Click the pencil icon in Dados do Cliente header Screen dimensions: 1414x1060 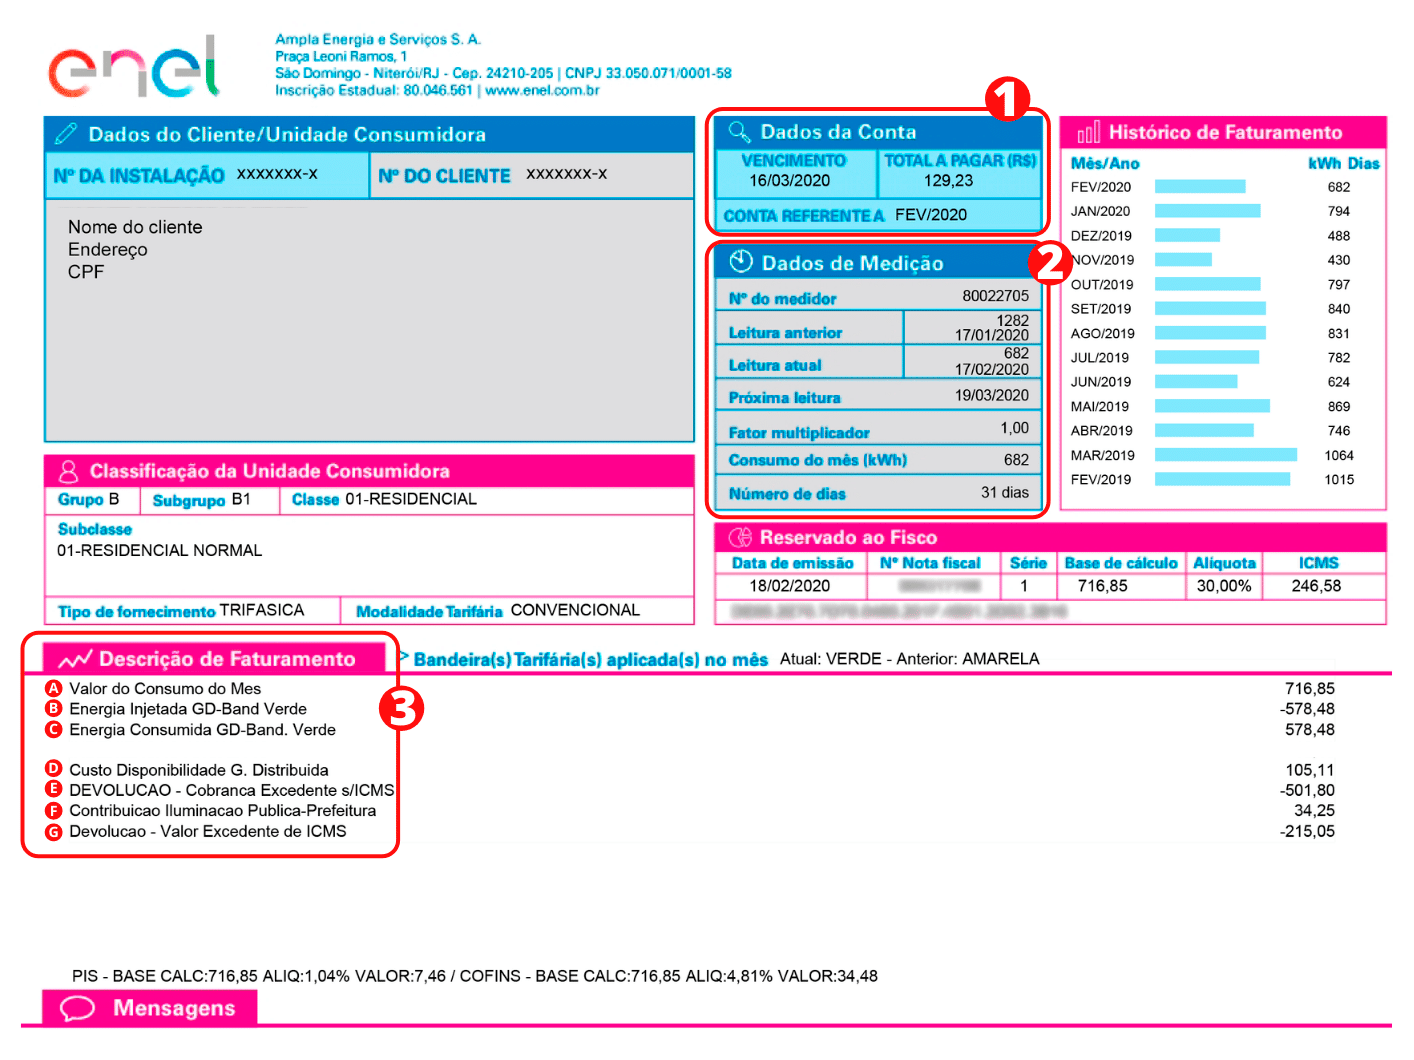66,134
